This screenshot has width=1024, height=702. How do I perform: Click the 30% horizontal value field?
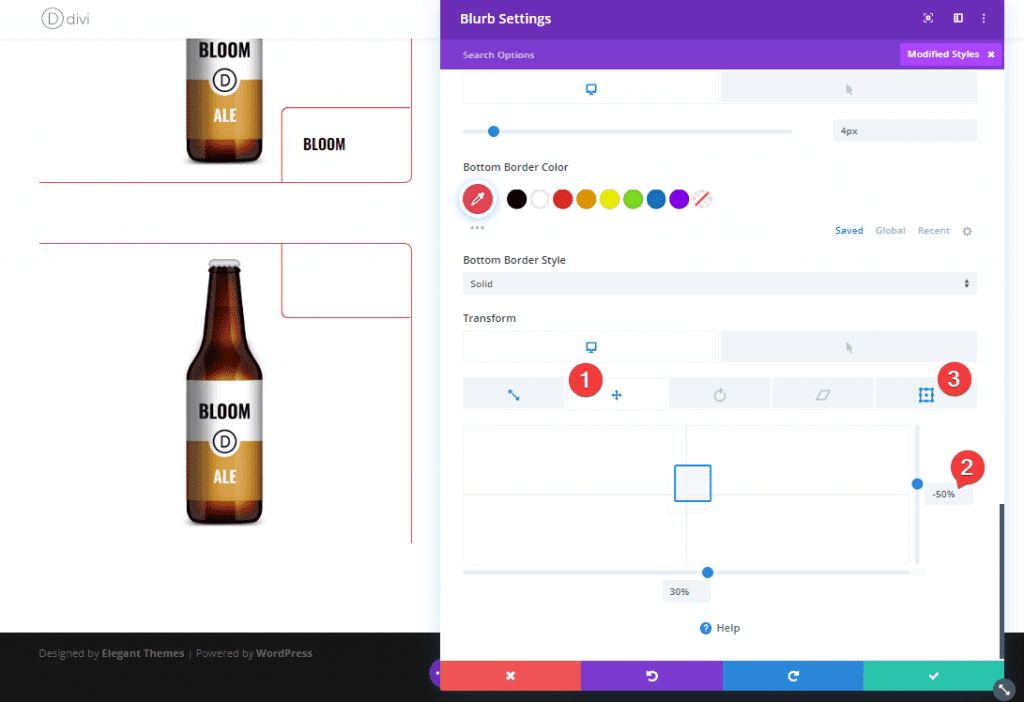pyautogui.click(x=686, y=592)
